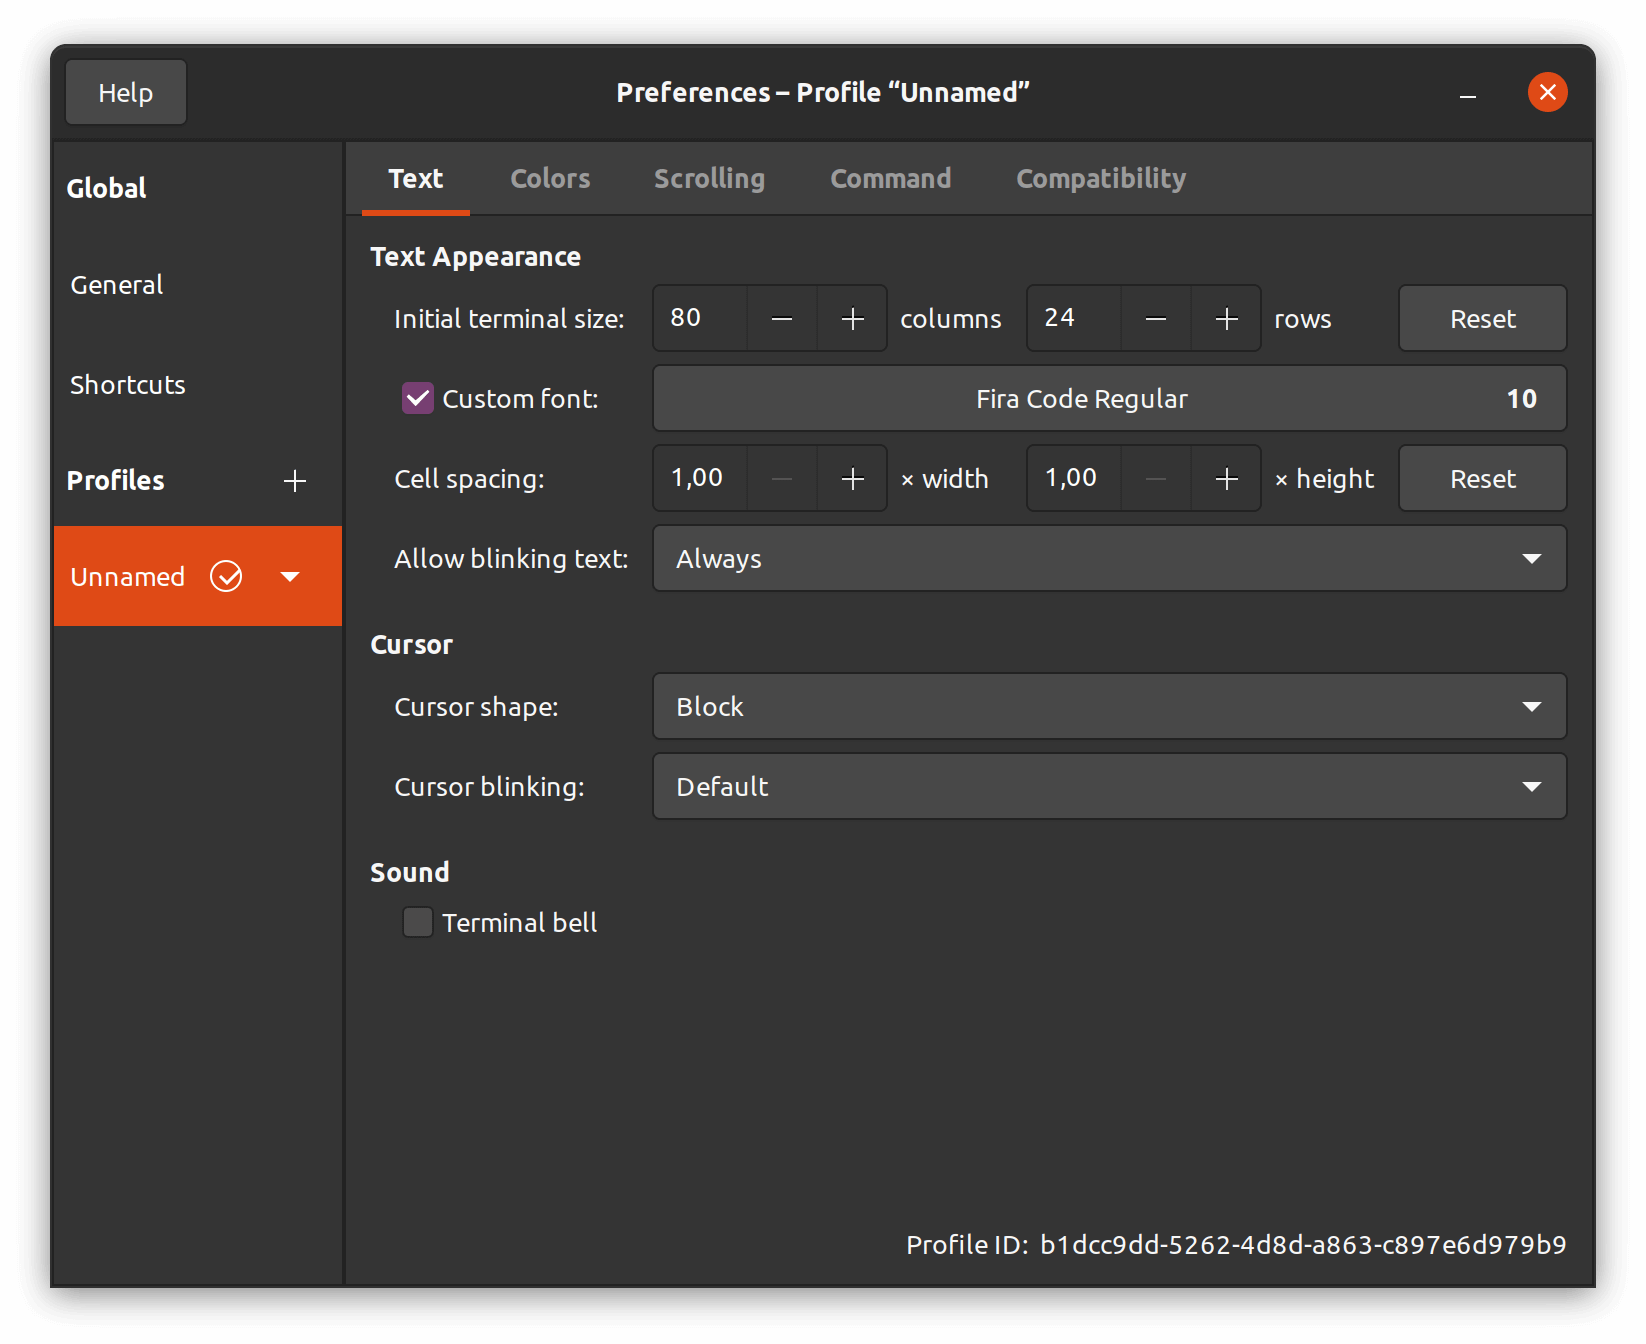Viewport: 1646px width, 1344px height.
Task: Disable the Custom font checkbox
Action: 418,398
